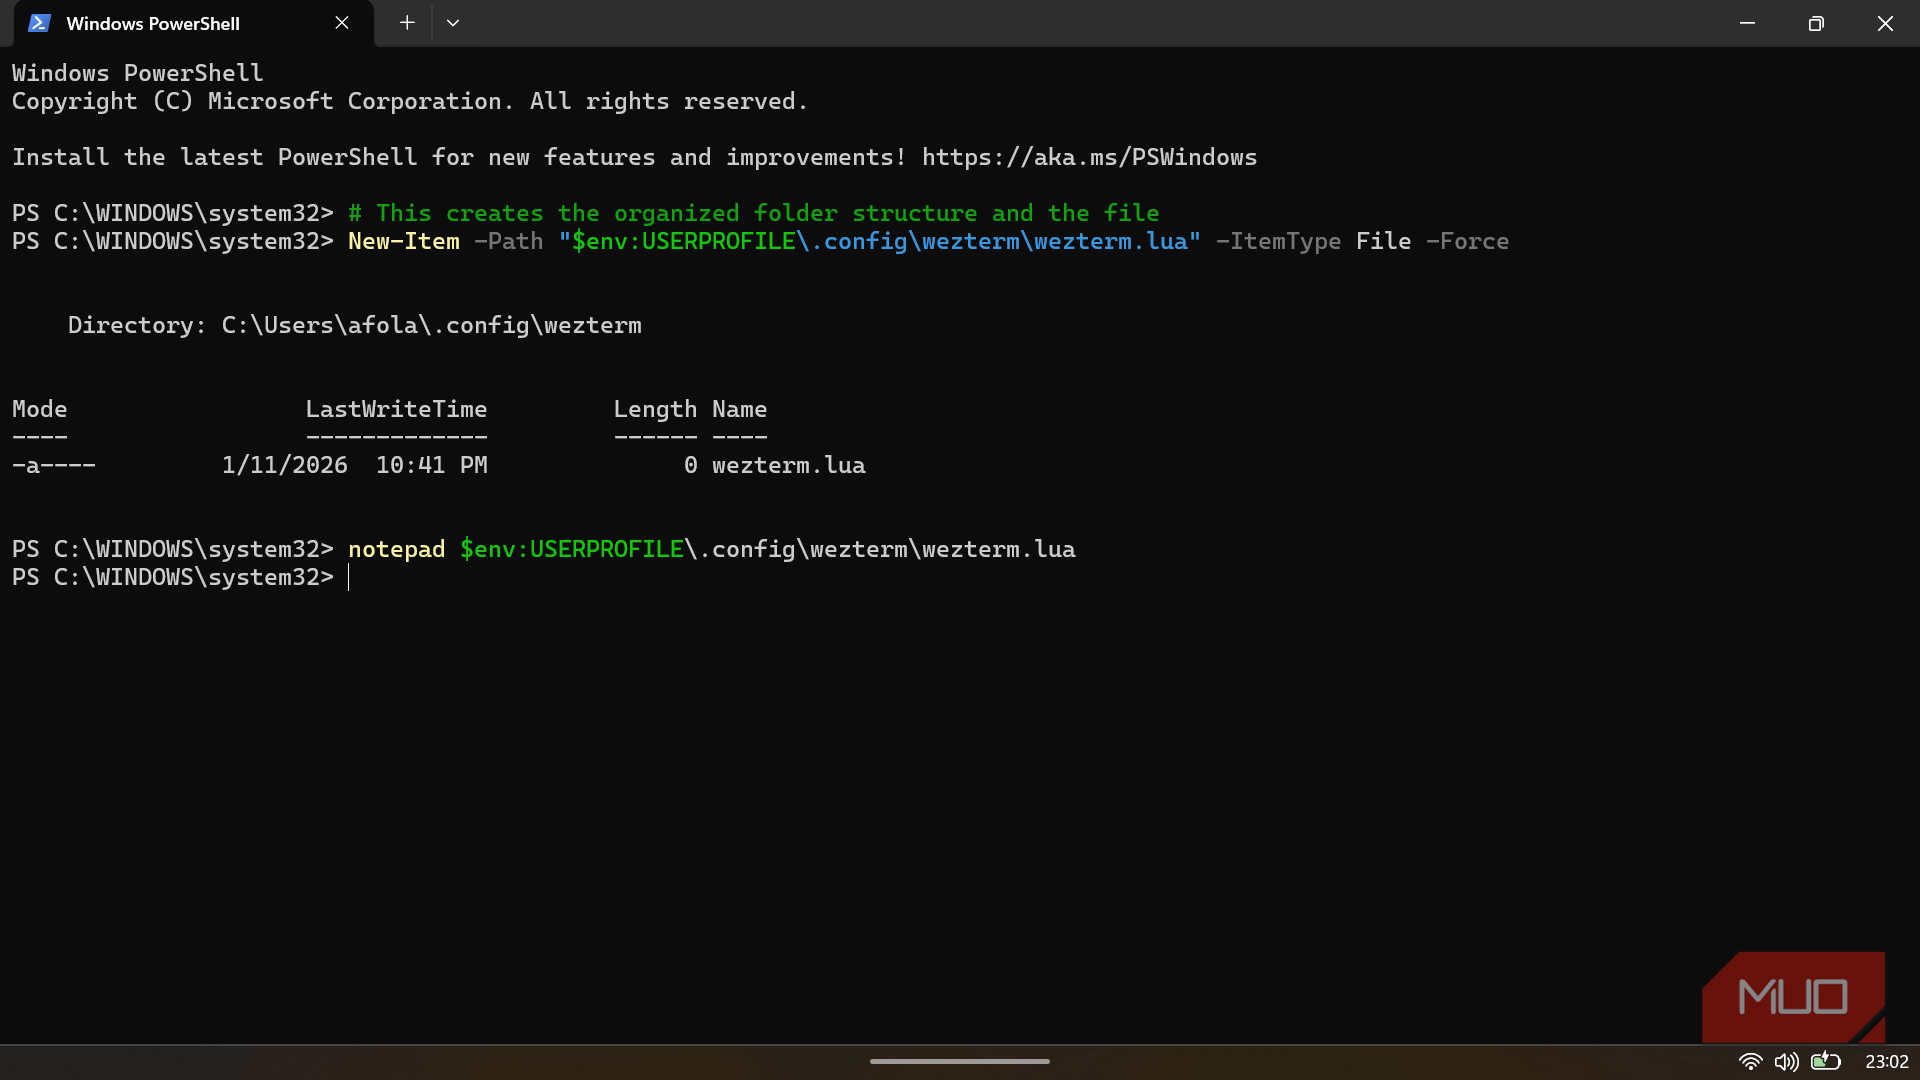The image size is (1920, 1080).
Task: Select the Windows PowerShell tab title
Action: 153,24
